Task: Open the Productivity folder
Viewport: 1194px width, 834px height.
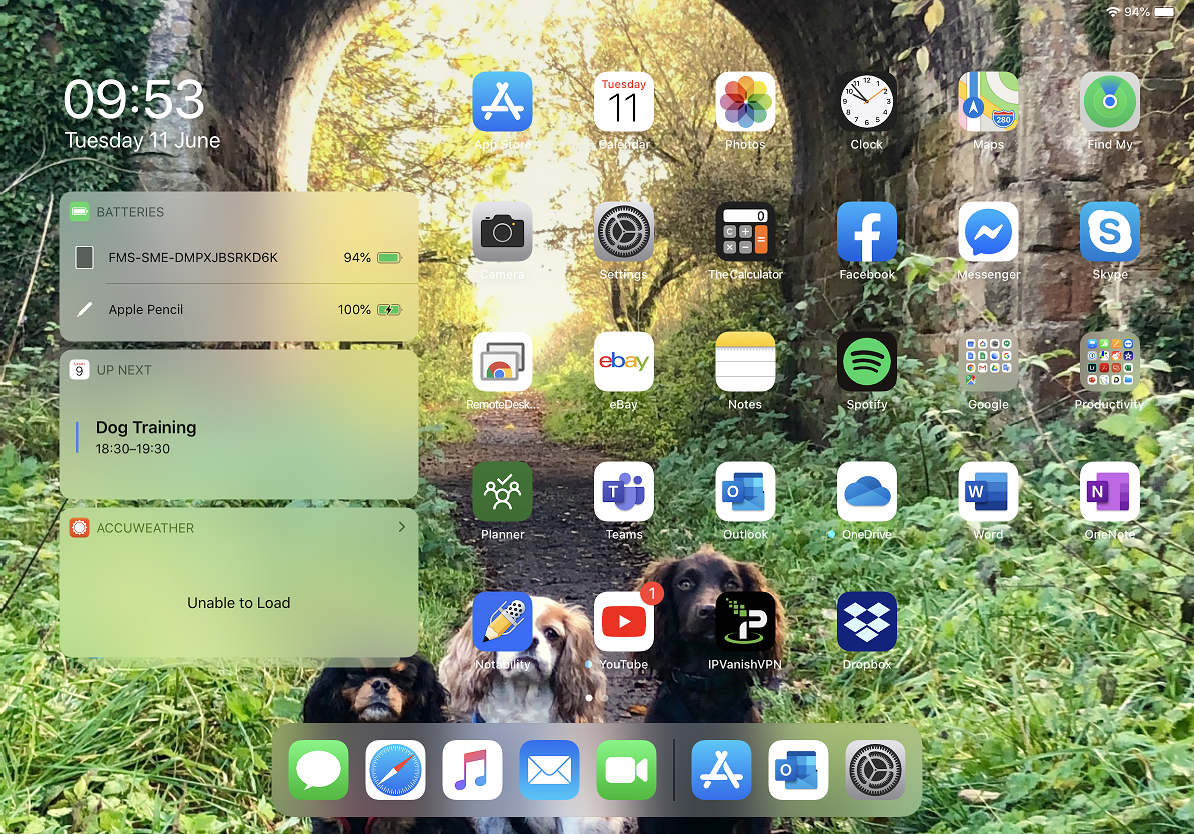Action: coord(1109,362)
